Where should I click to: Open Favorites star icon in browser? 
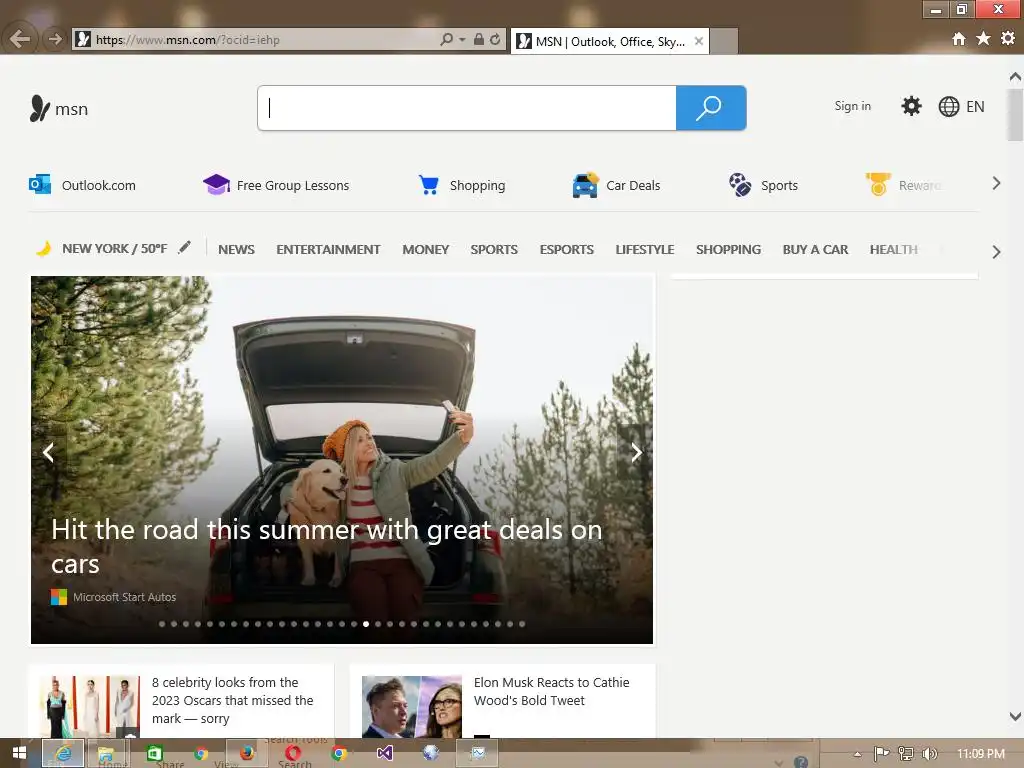(x=983, y=39)
